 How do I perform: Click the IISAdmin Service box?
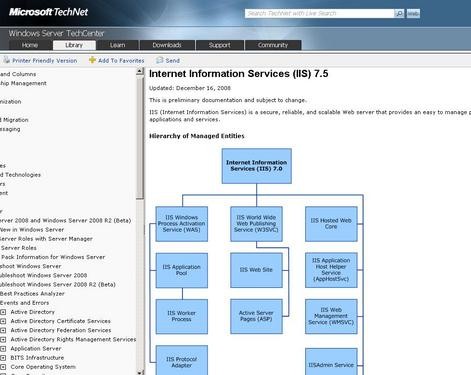pyautogui.click(x=331, y=362)
